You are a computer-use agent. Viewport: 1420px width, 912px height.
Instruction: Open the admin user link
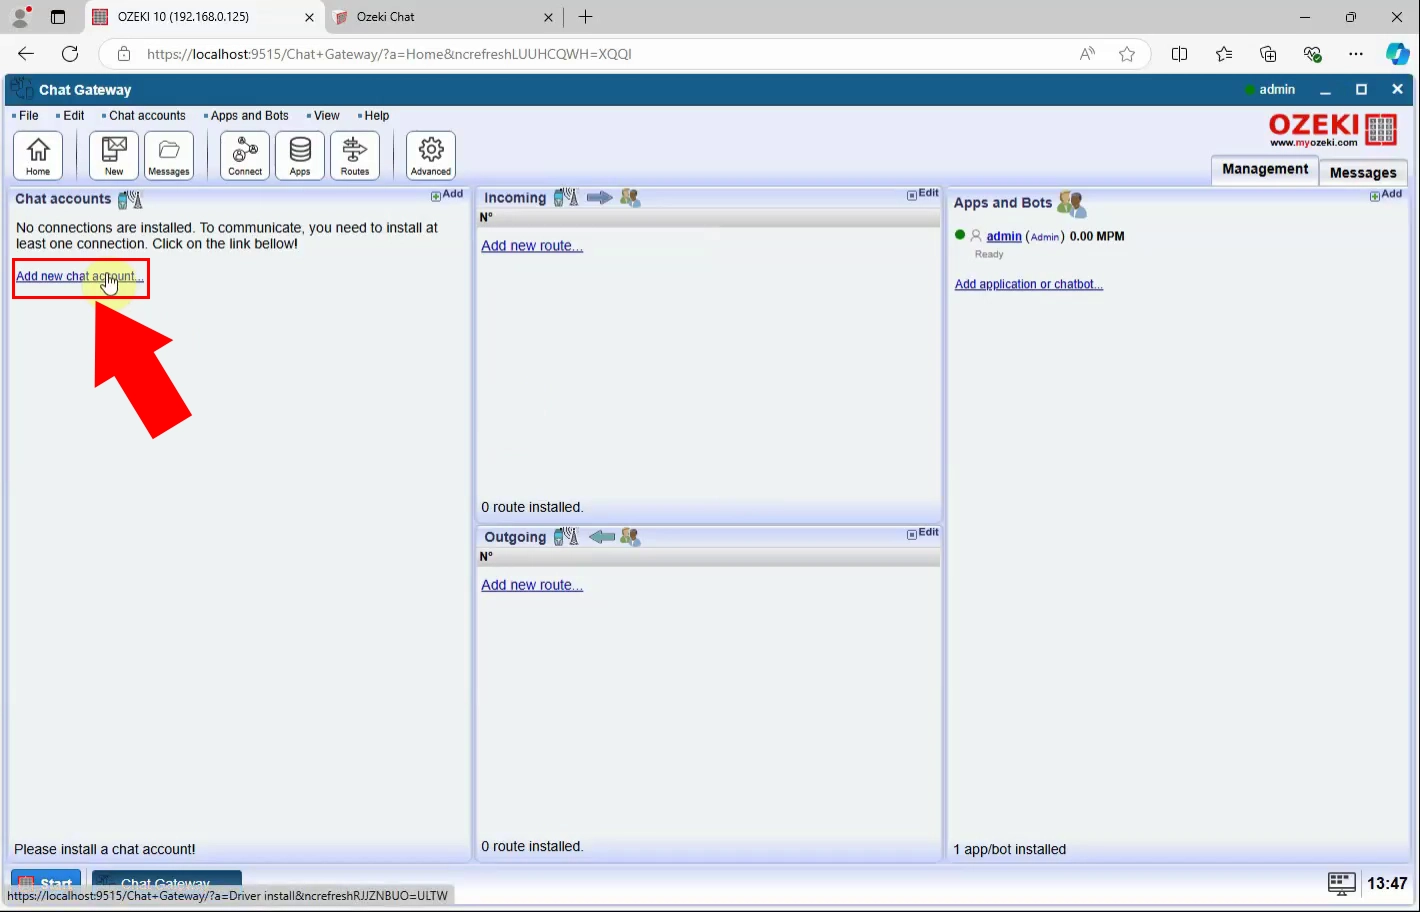tap(1004, 237)
